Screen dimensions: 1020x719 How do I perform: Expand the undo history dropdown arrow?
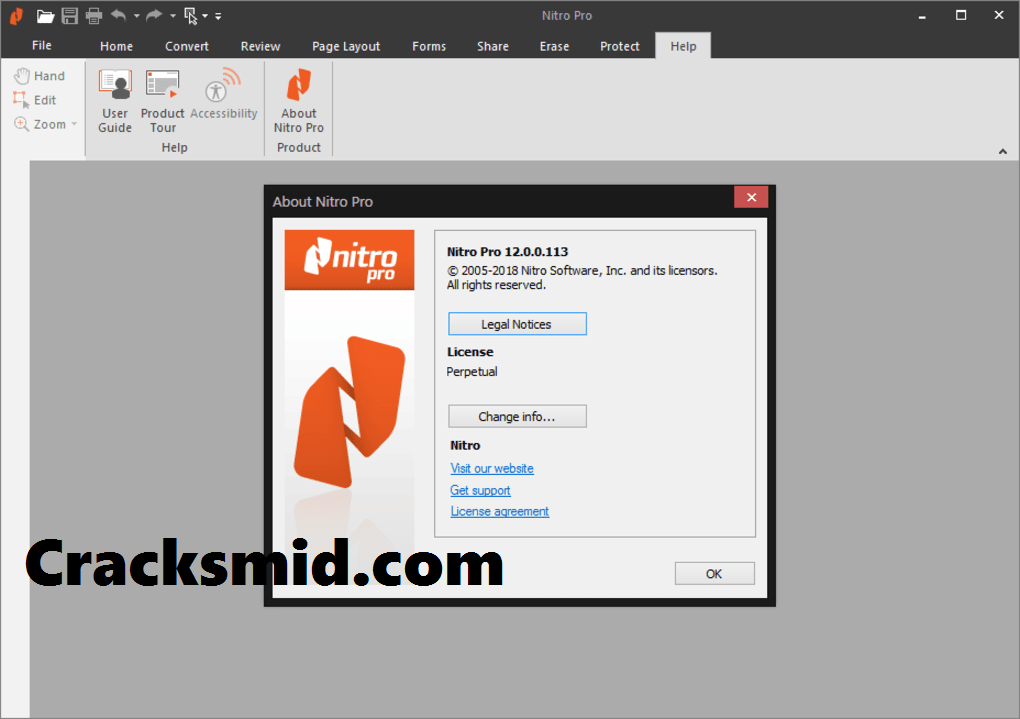coord(137,16)
